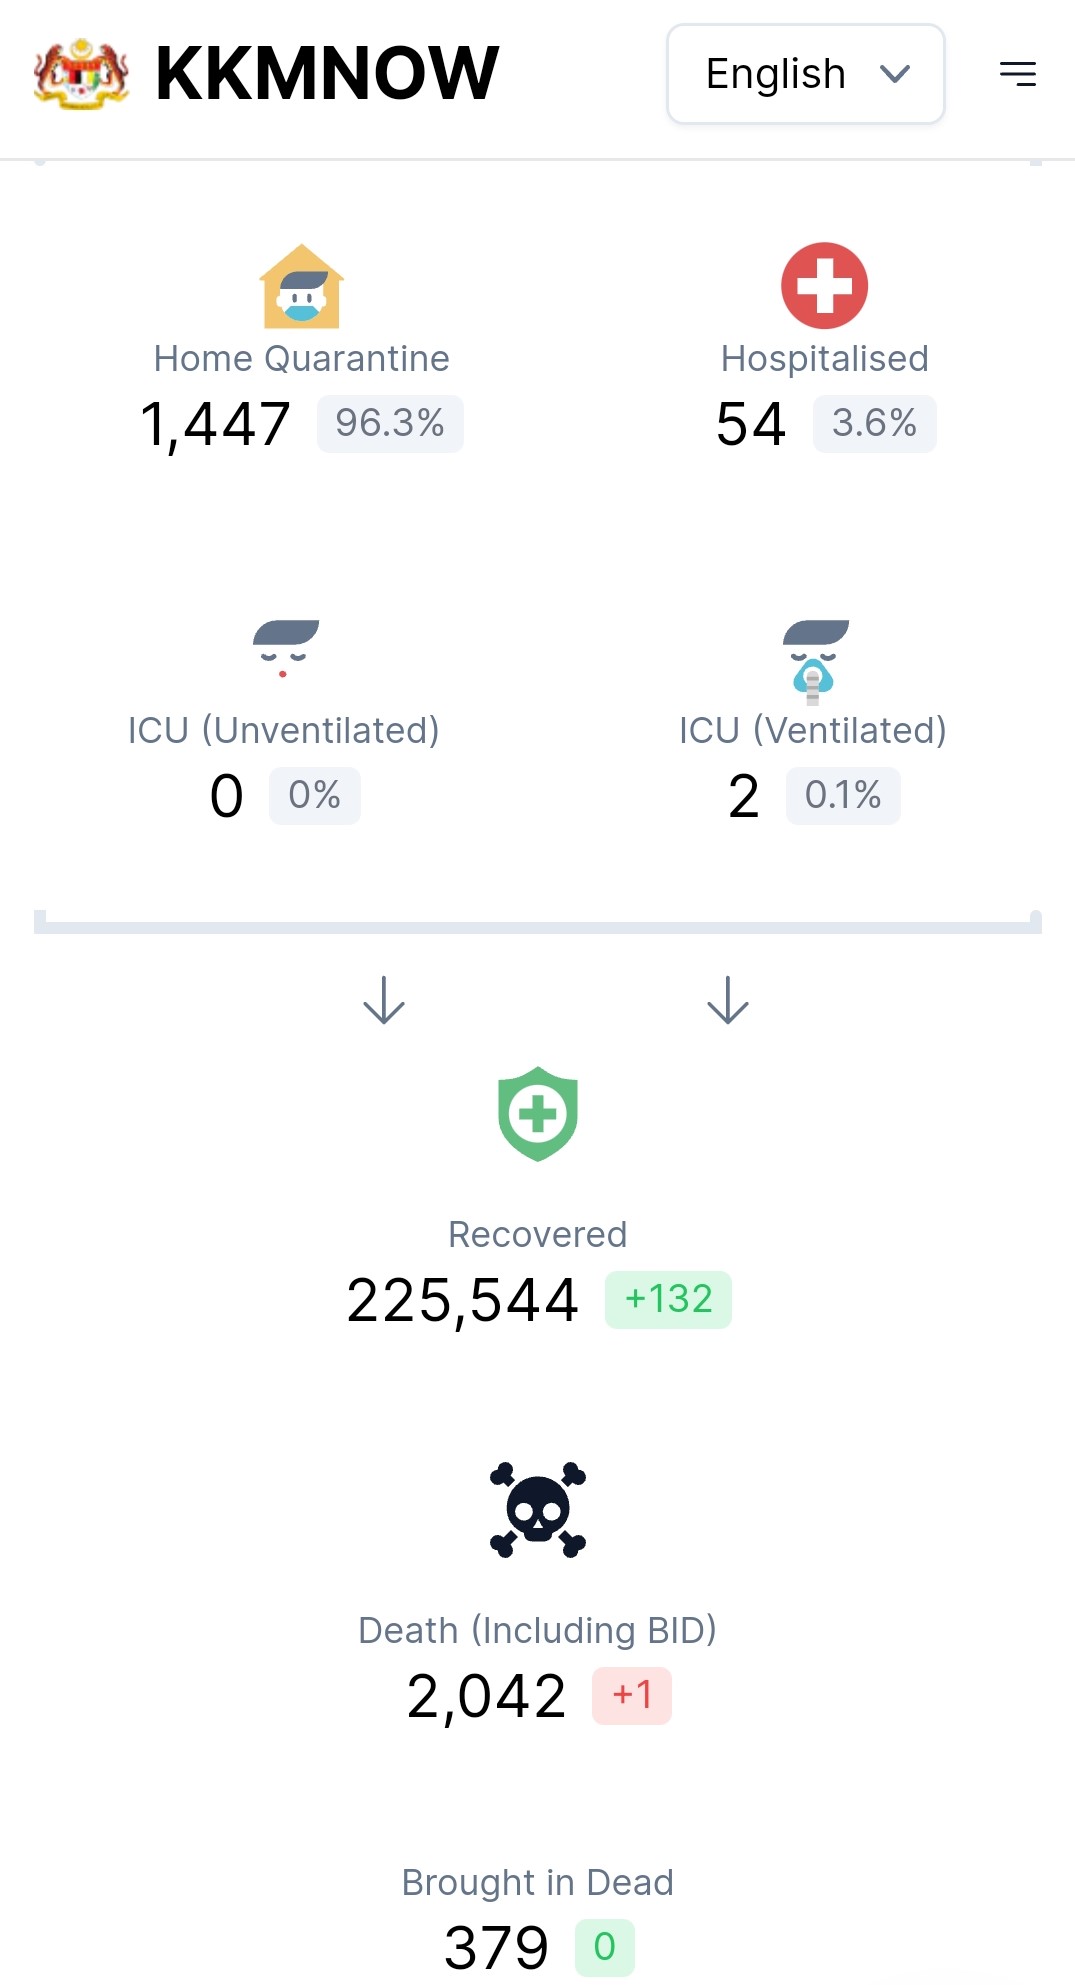Click the left downward arrow icon
The height and width of the screenshot is (1985, 1075).
pos(384,1000)
